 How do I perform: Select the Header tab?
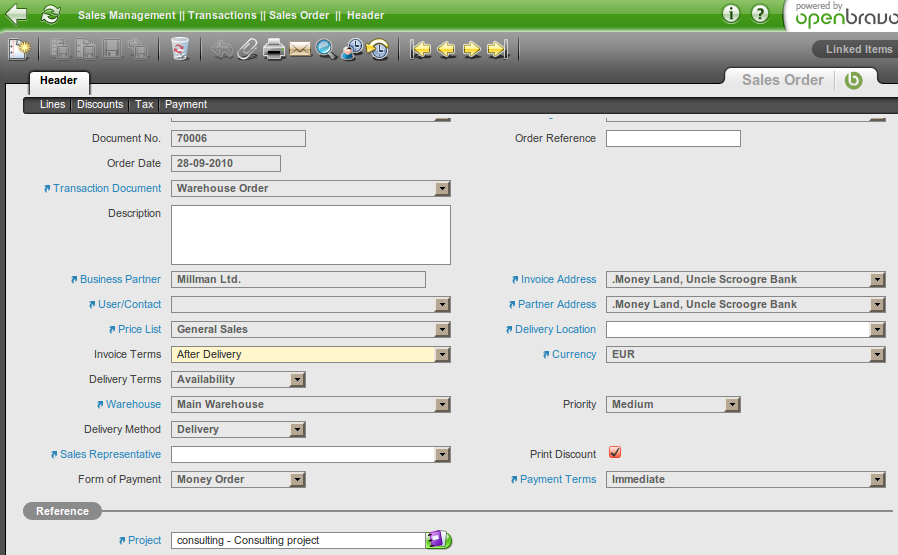pos(59,81)
